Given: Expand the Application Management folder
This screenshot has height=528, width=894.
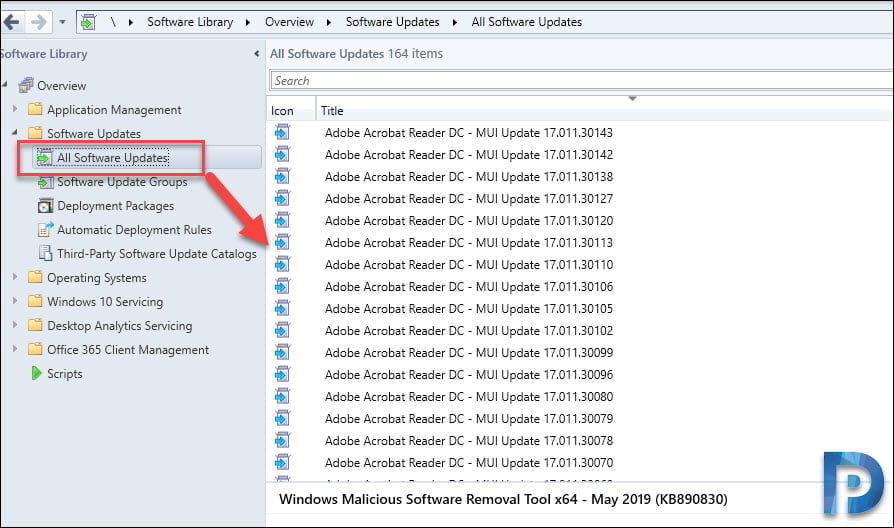Looking at the screenshot, I should 15,108.
